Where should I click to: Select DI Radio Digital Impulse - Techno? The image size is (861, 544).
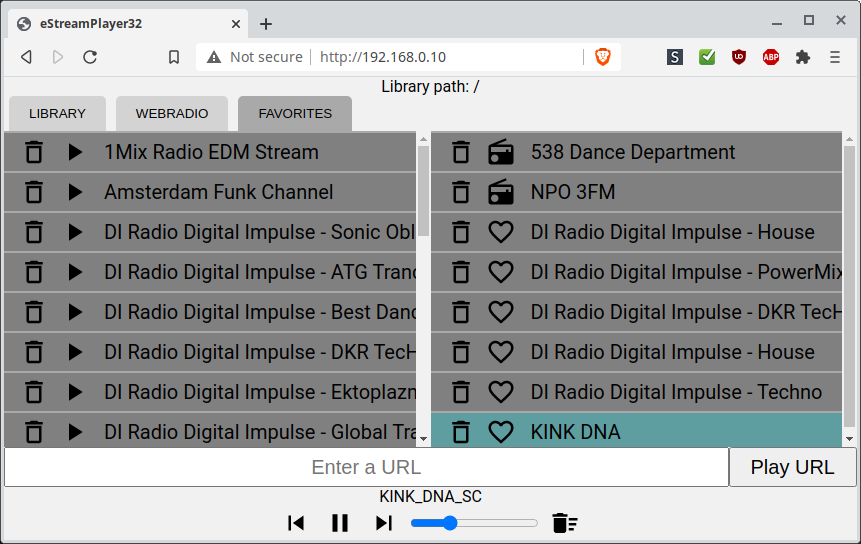636,392
